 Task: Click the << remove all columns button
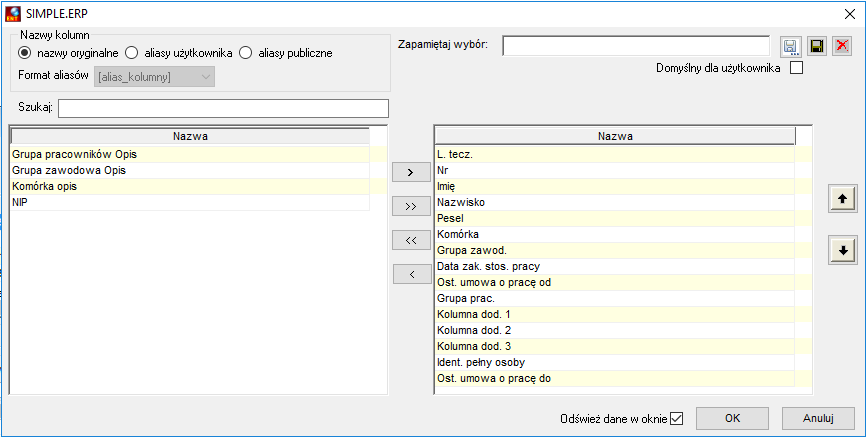(x=411, y=240)
